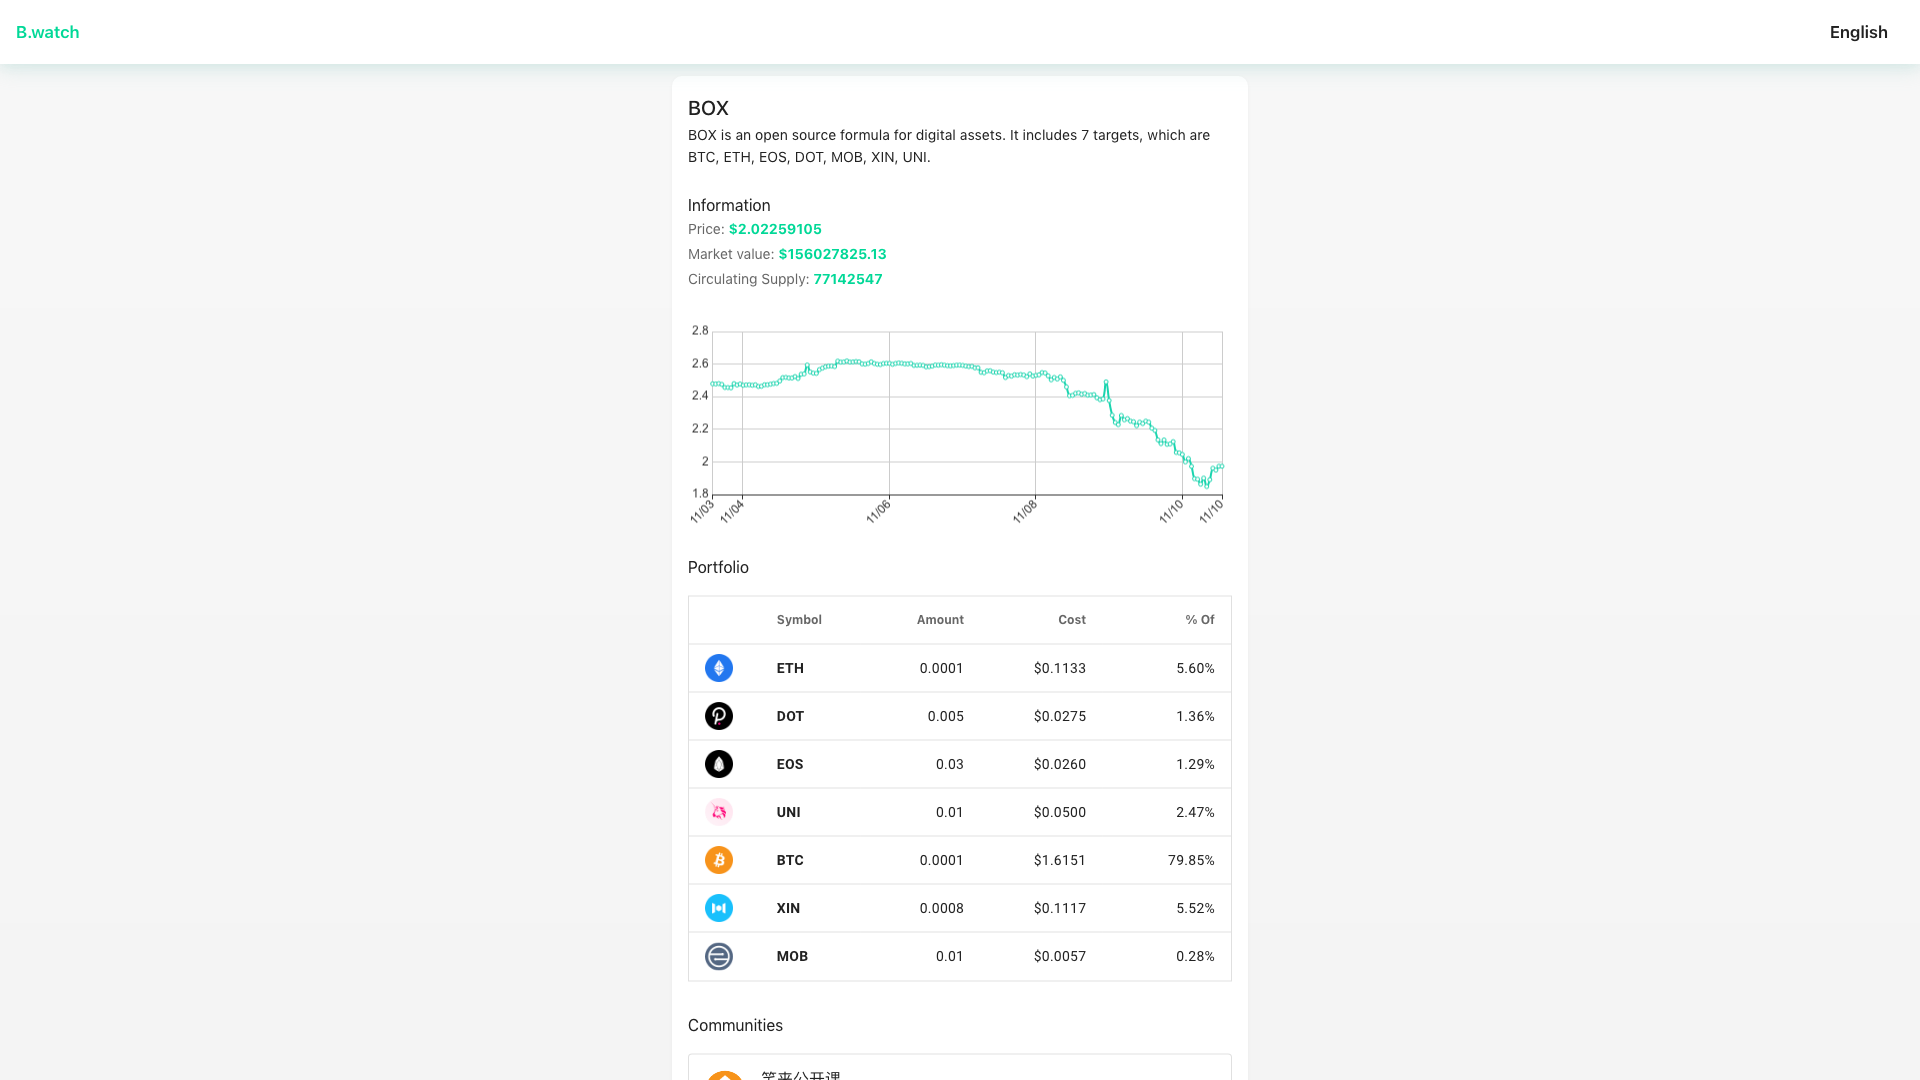Click the Symbol column header

tap(799, 620)
